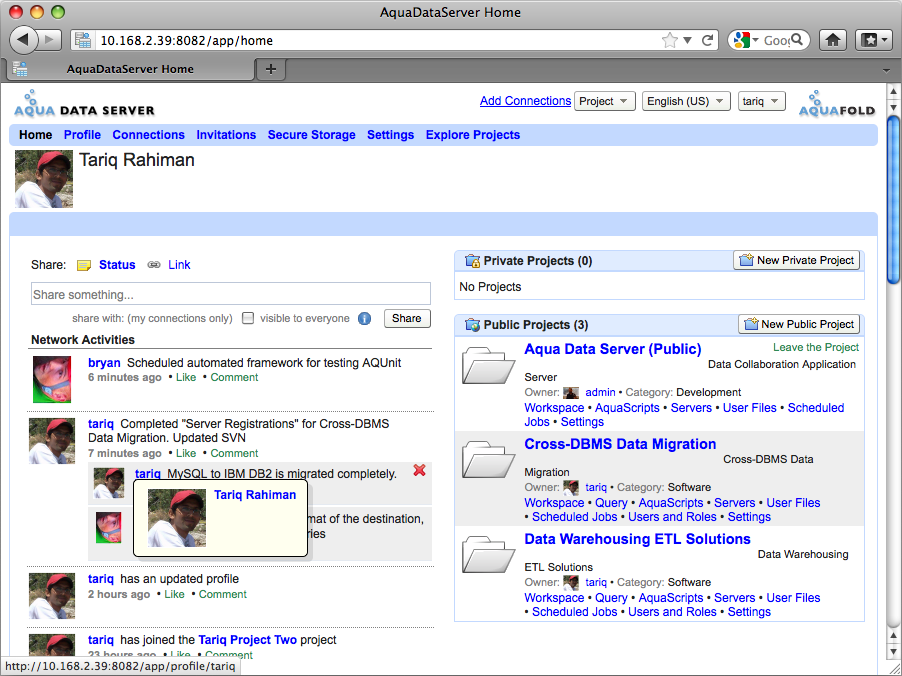Click the Public Projects globe folder icon
This screenshot has width=902, height=676.
coord(472,325)
